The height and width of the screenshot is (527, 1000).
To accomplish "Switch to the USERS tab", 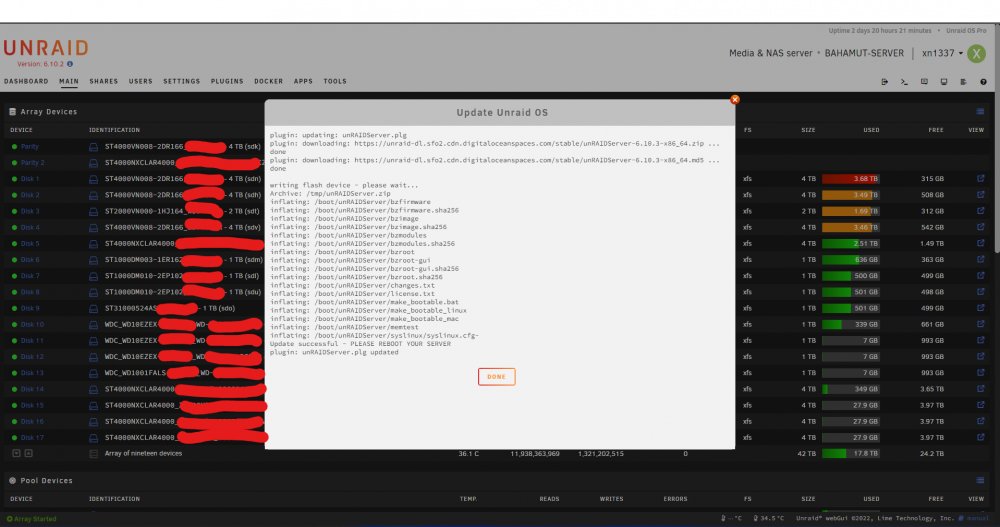I will [x=140, y=82].
